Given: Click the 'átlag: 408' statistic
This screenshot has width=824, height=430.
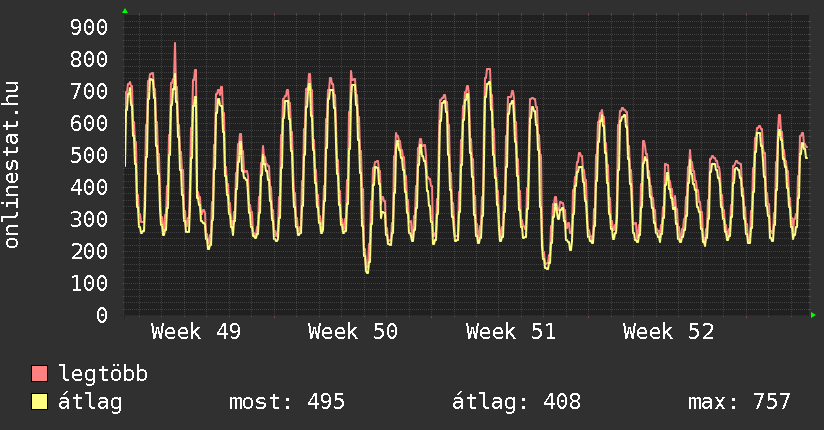Looking at the screenshot, I should (516, 402).
